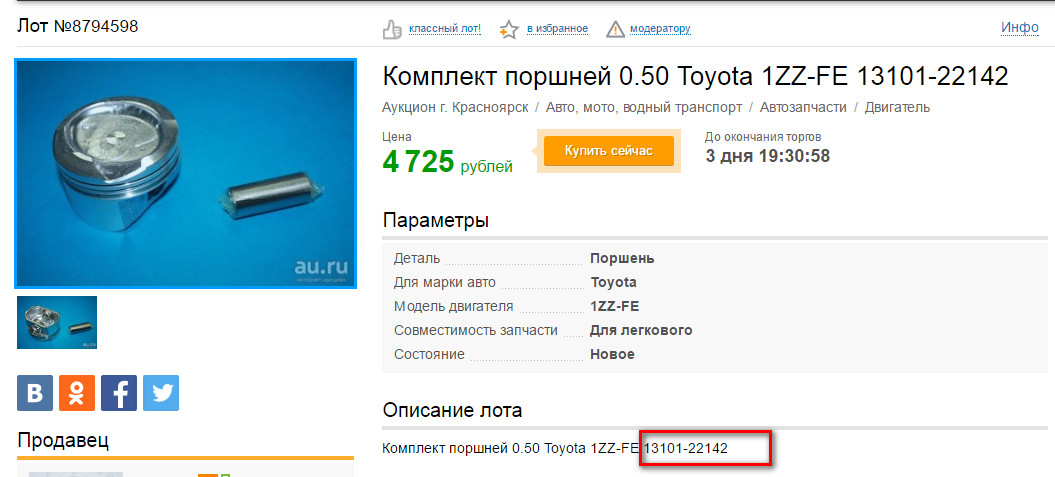1055x477 pixels.
Task: Enlarge the main piston photo
Action: point(186,173)
